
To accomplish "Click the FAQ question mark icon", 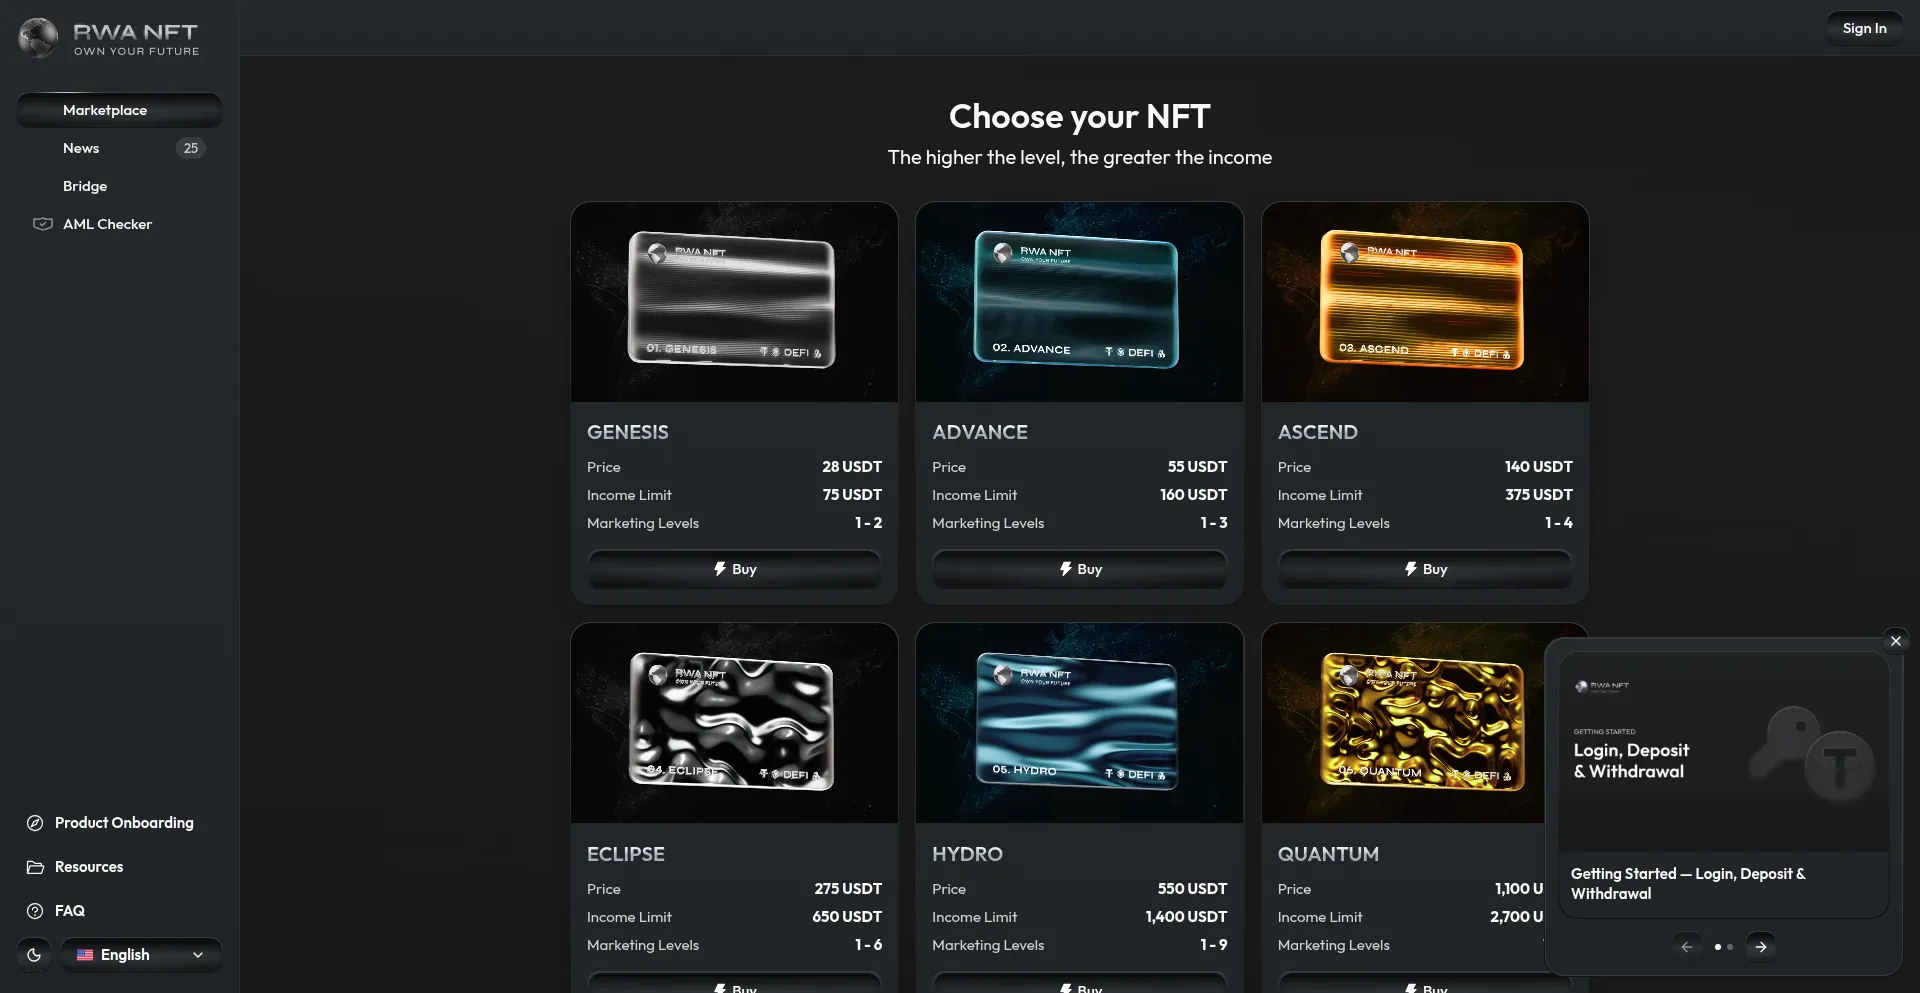I will 35,911.
